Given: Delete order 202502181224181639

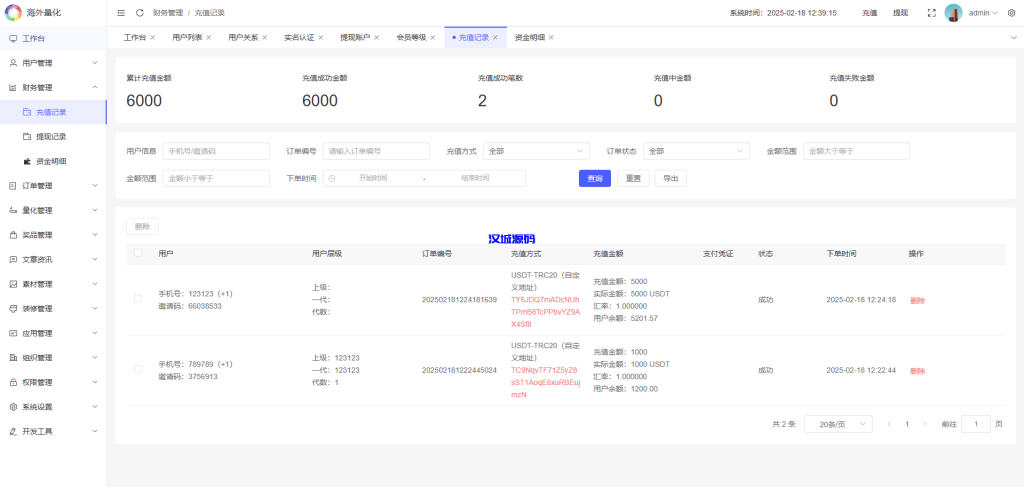Looking at the screenshot, I should pyautogui.click(x=918, y=301).
